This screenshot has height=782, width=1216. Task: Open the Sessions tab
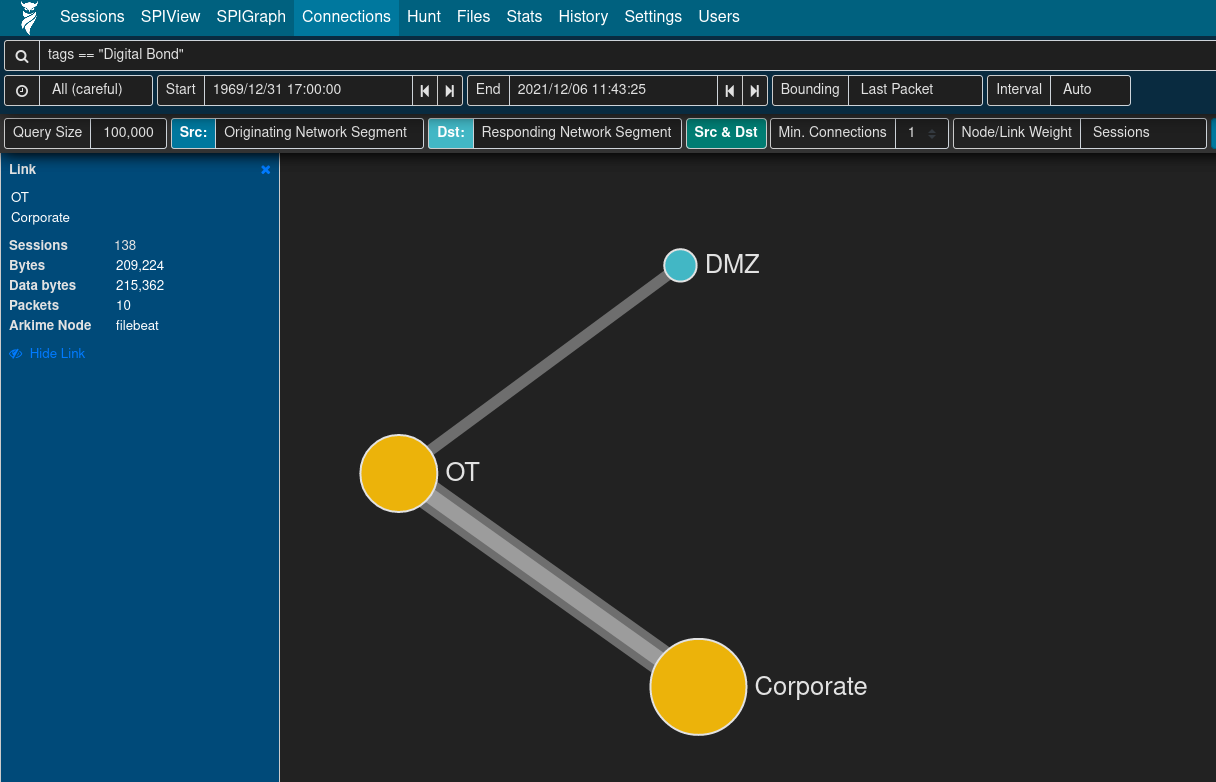92,17
